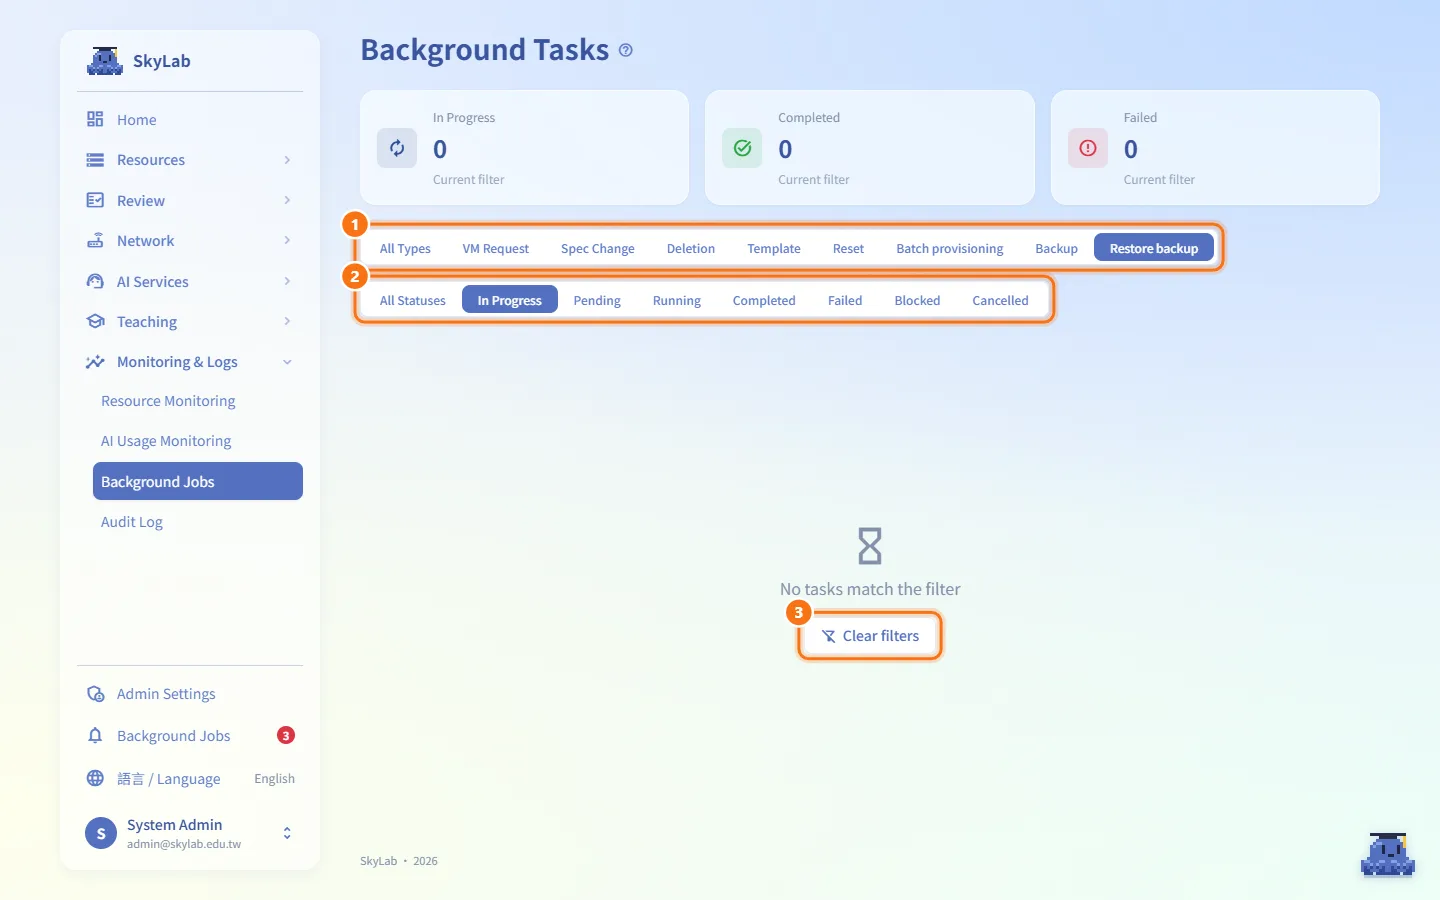The height and width of the screenshot is (900, 1440).
Task: Filter by Deletion task type
Action: tap(691, 248)
